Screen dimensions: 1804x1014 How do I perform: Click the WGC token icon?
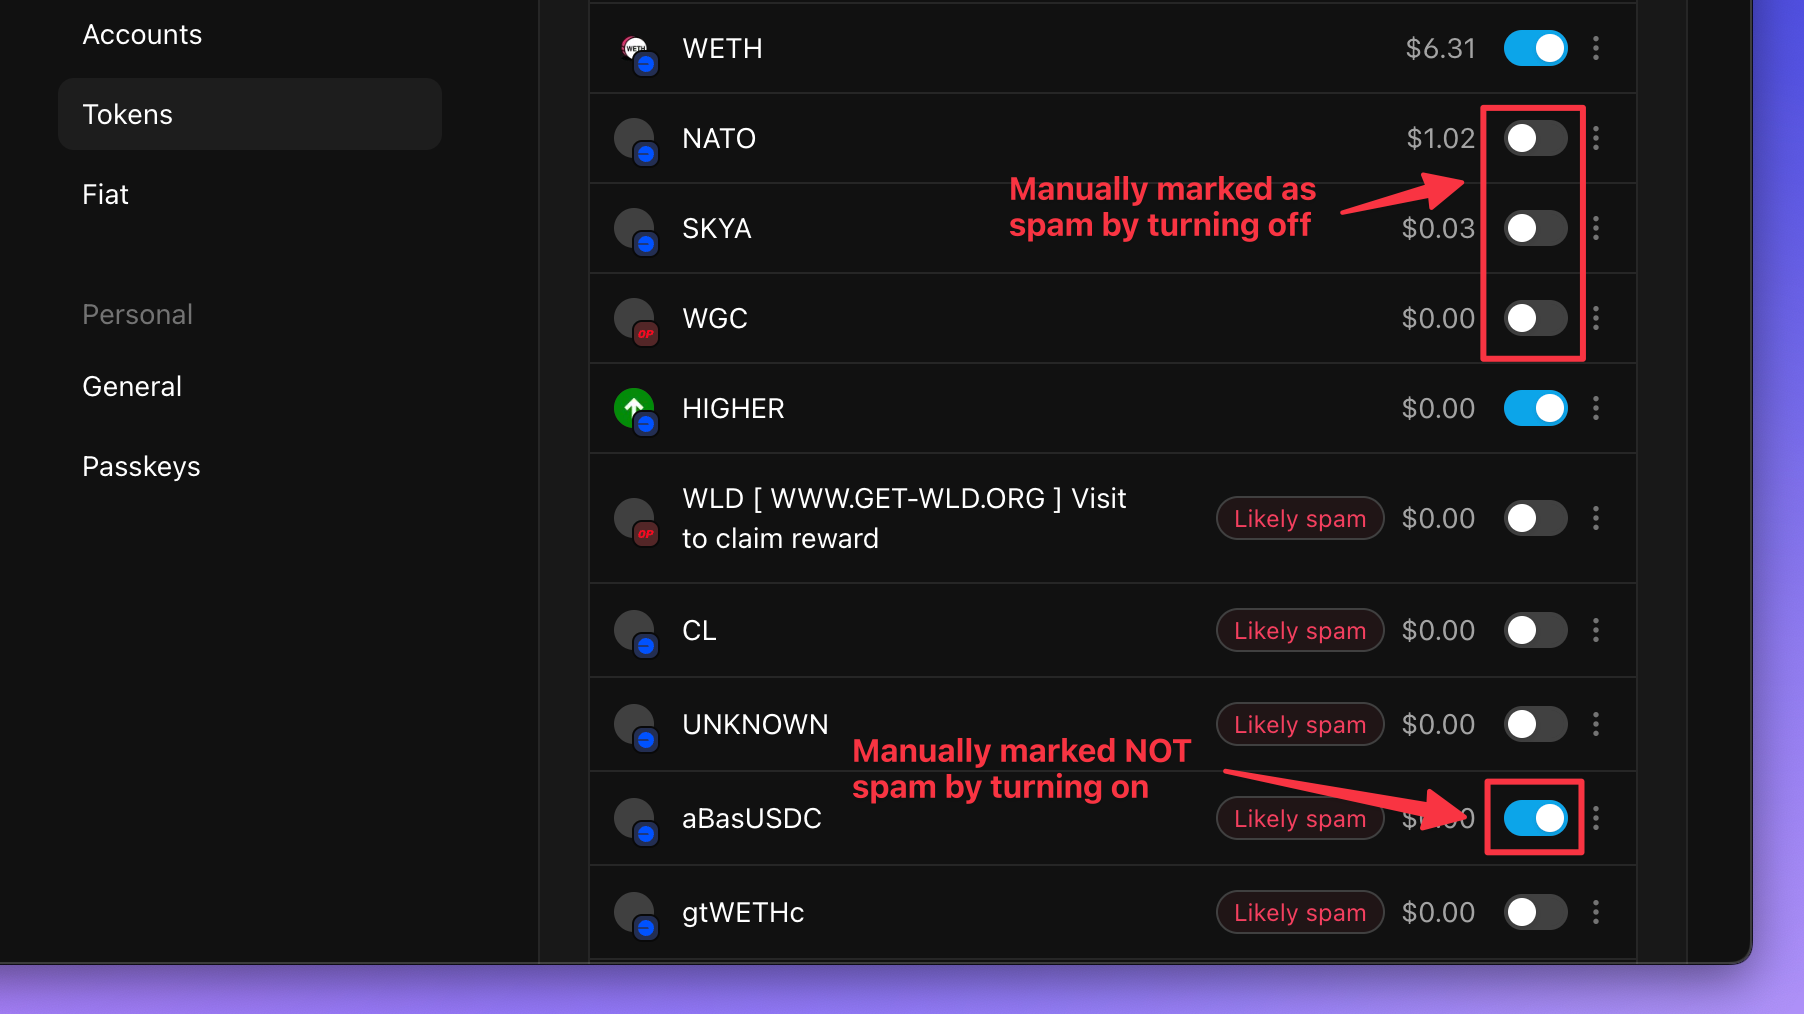point(636,320)
